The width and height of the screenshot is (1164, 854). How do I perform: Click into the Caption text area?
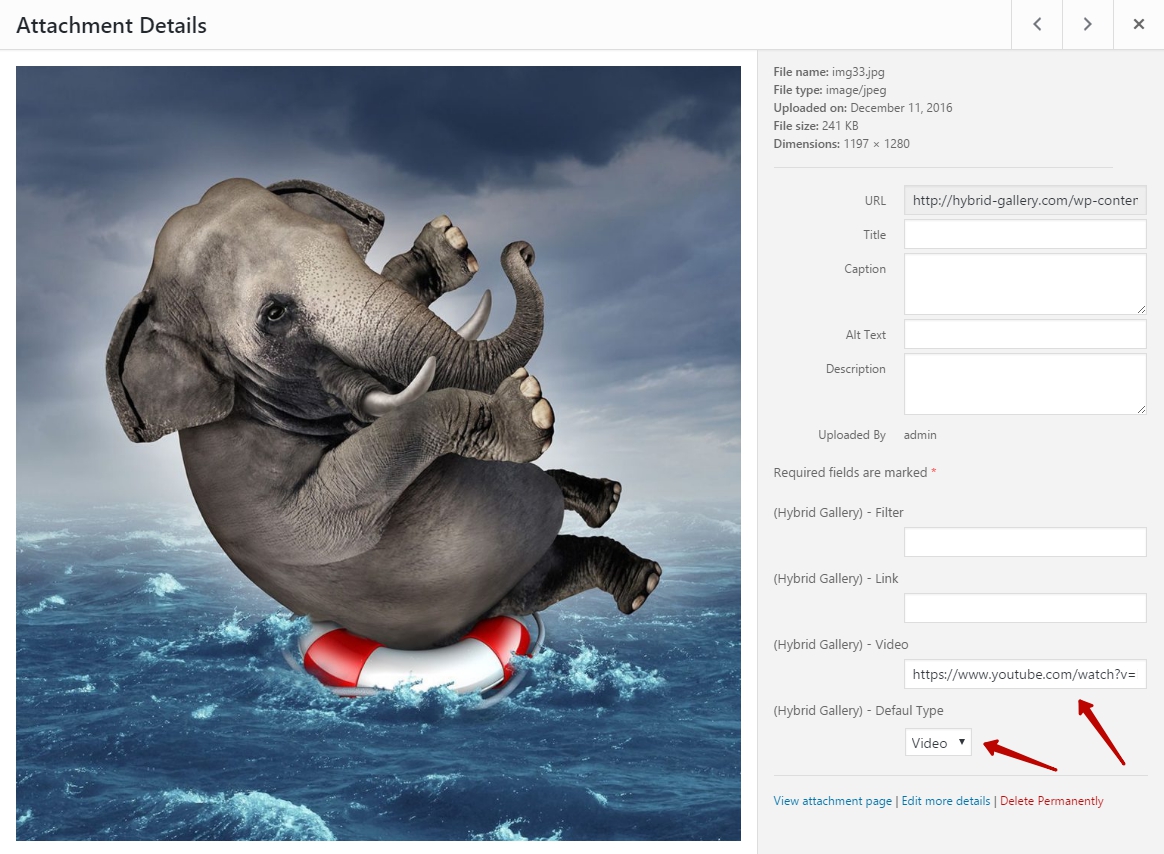1024,284
